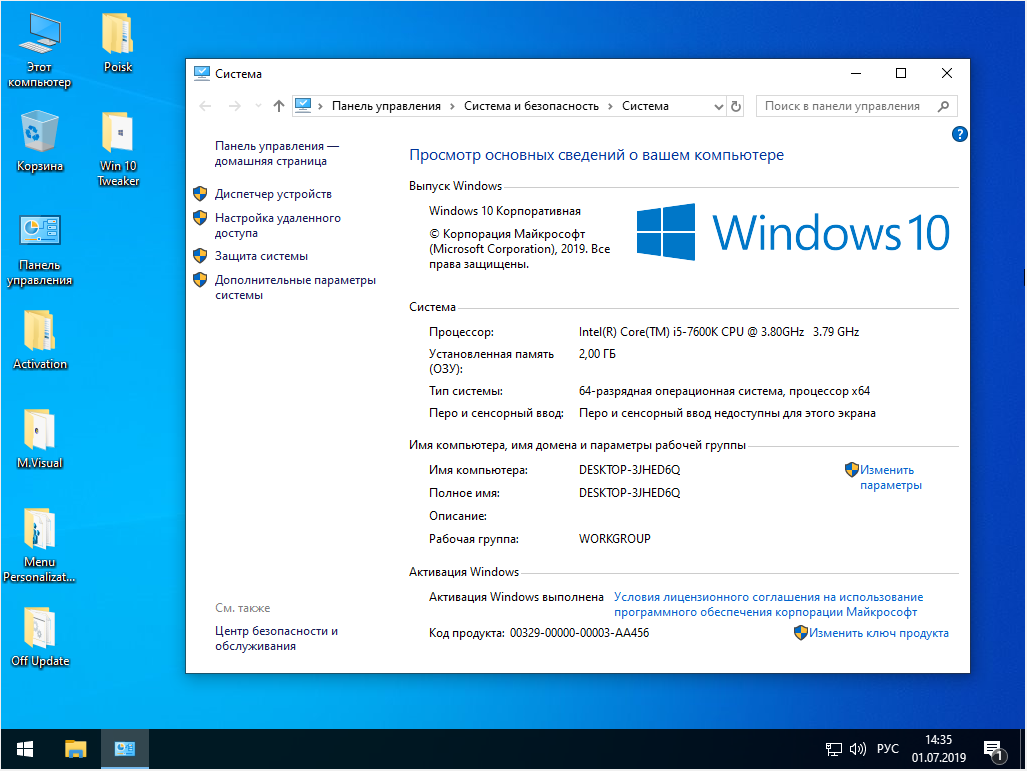The width and height of the screenshot is (1027, 771).
Task: Click the address bar computer icon
Action: (x=303, y=105)
